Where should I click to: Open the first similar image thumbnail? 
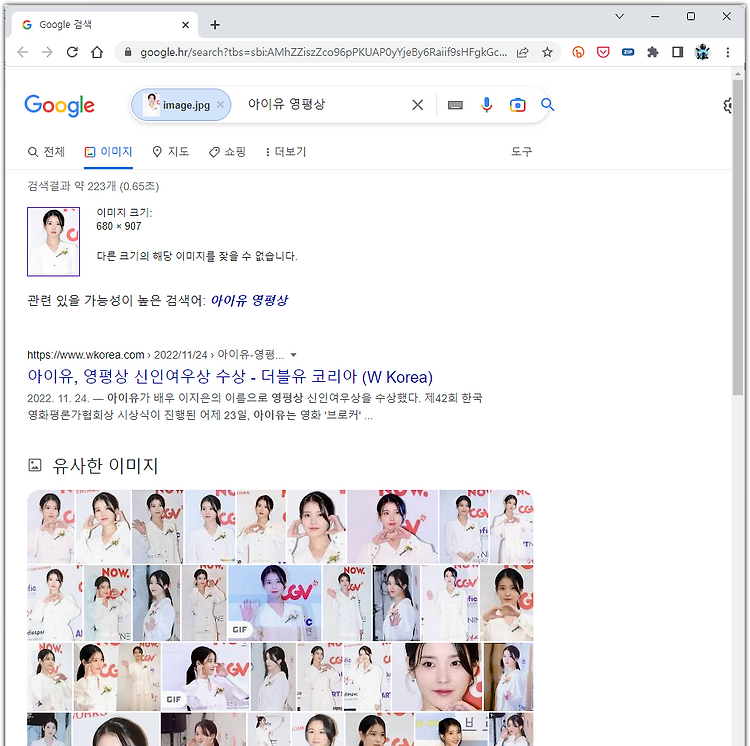(51, 527)
